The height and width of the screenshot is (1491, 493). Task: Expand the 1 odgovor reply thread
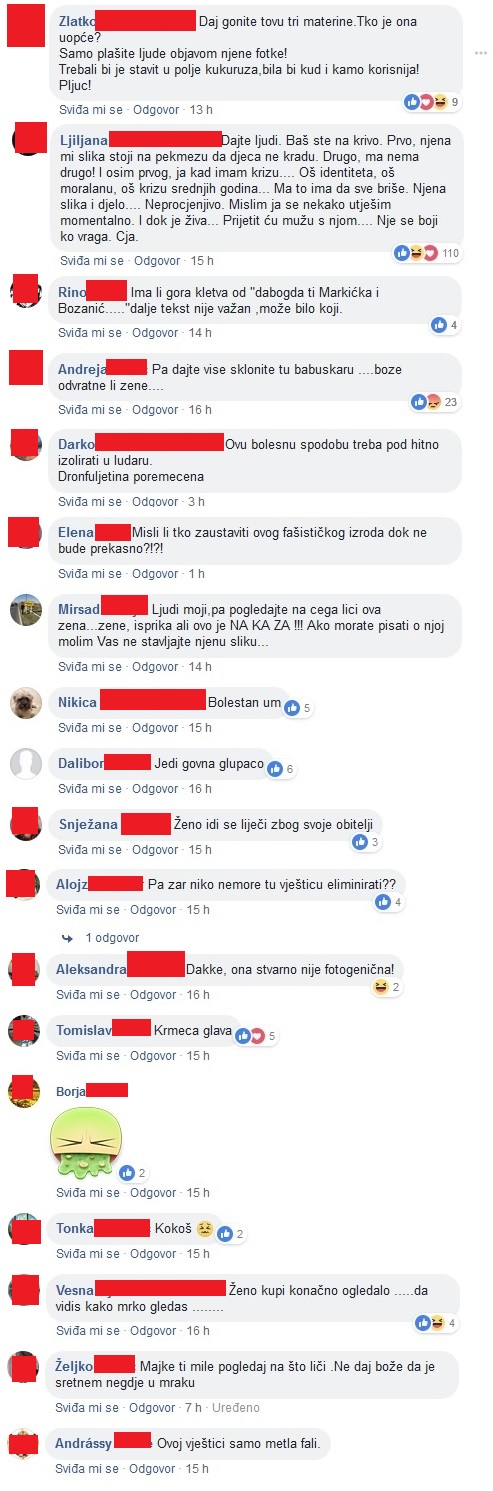click(112, 938)
